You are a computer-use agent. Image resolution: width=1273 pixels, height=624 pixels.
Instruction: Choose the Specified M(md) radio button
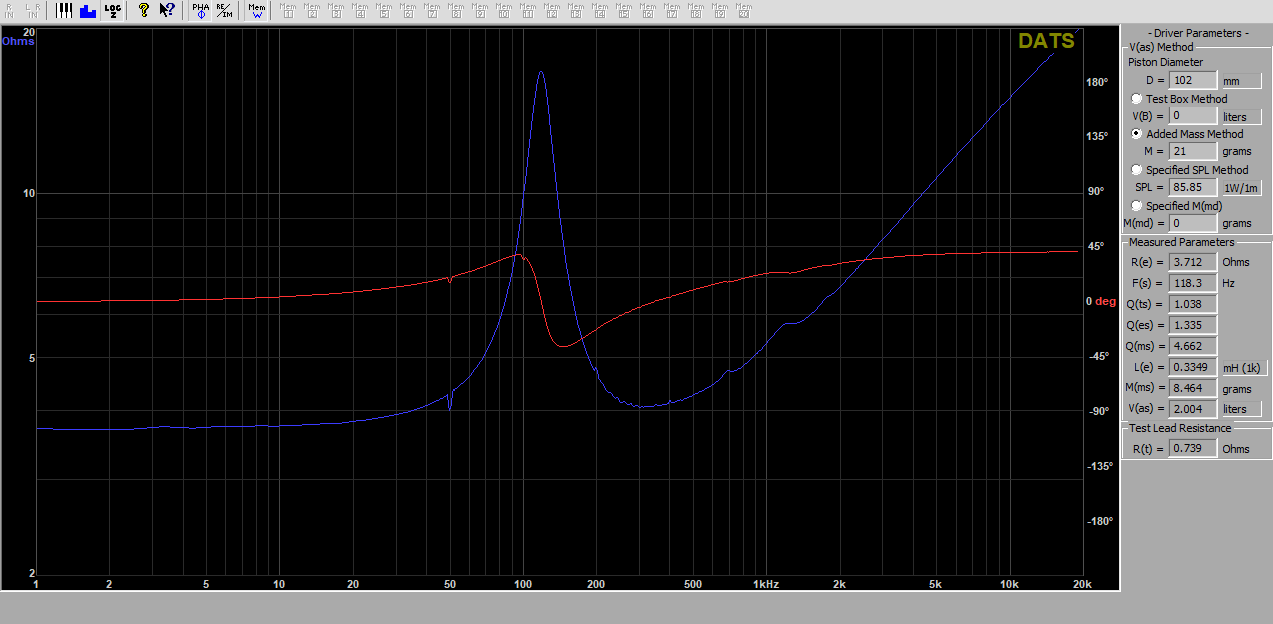[x=1137, y=206]
